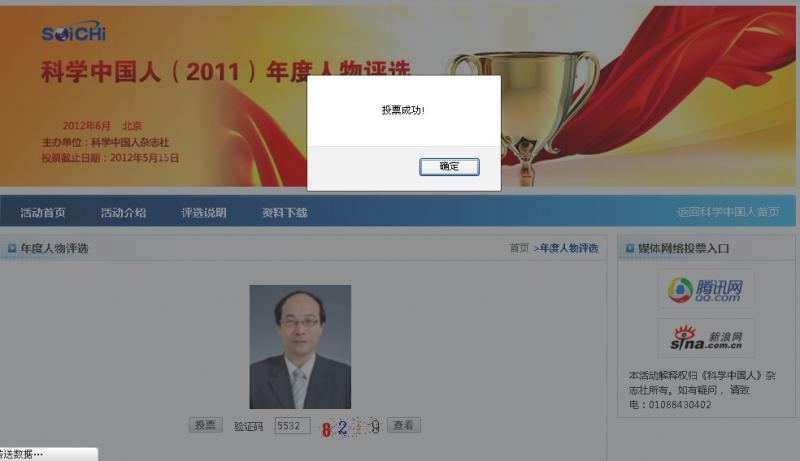
Task: Open the Sina 新浪网 voting logo
Action: (x=706, y=338)
